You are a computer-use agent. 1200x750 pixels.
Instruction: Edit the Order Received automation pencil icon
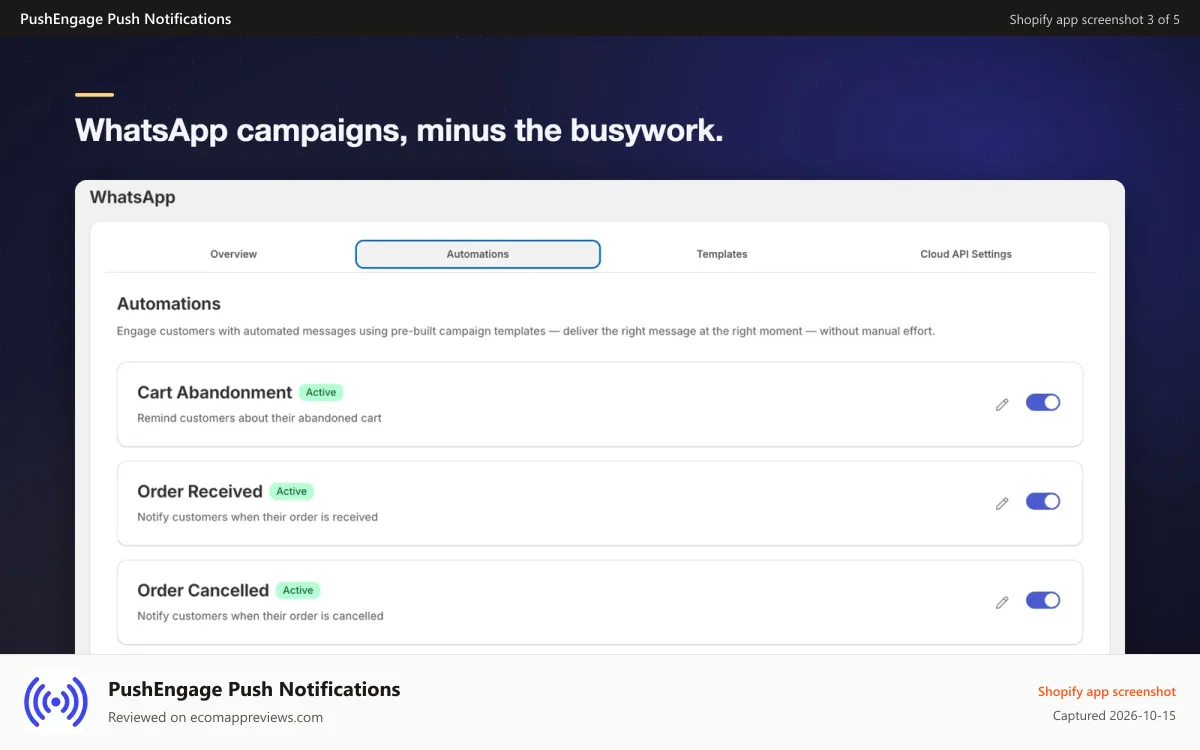tap(1002, 504)
